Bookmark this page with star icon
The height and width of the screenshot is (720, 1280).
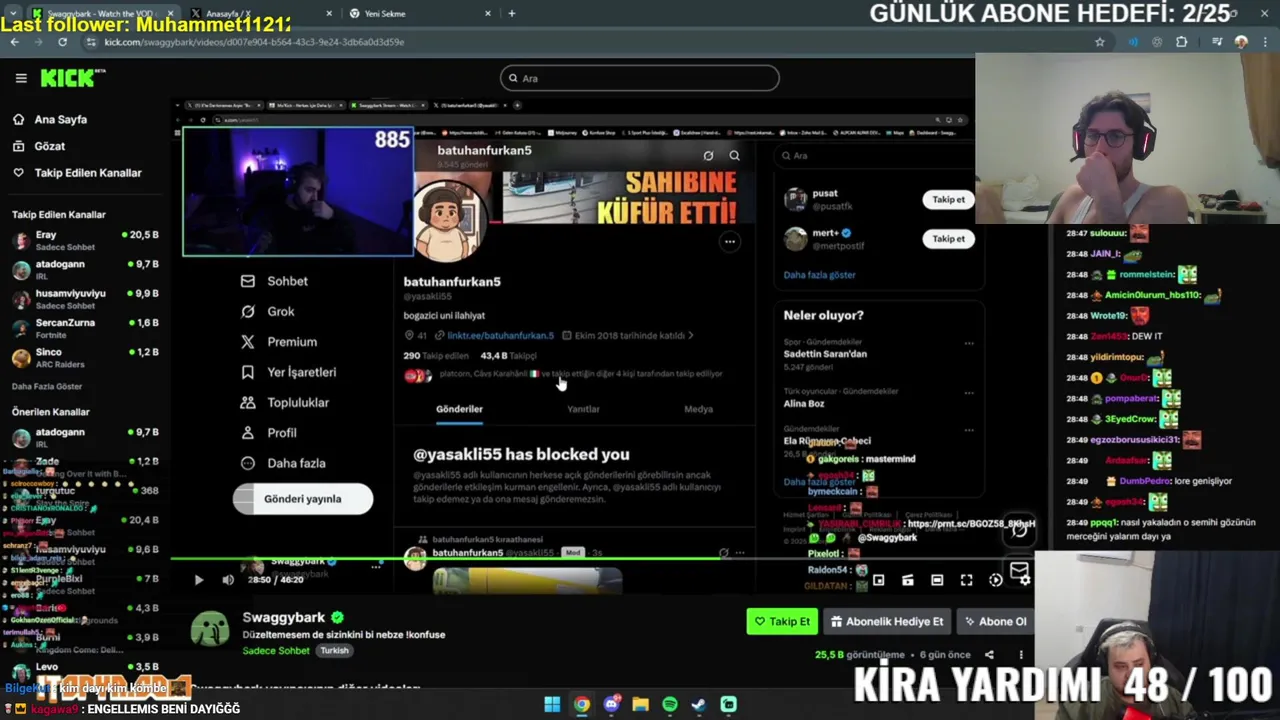1100,42
